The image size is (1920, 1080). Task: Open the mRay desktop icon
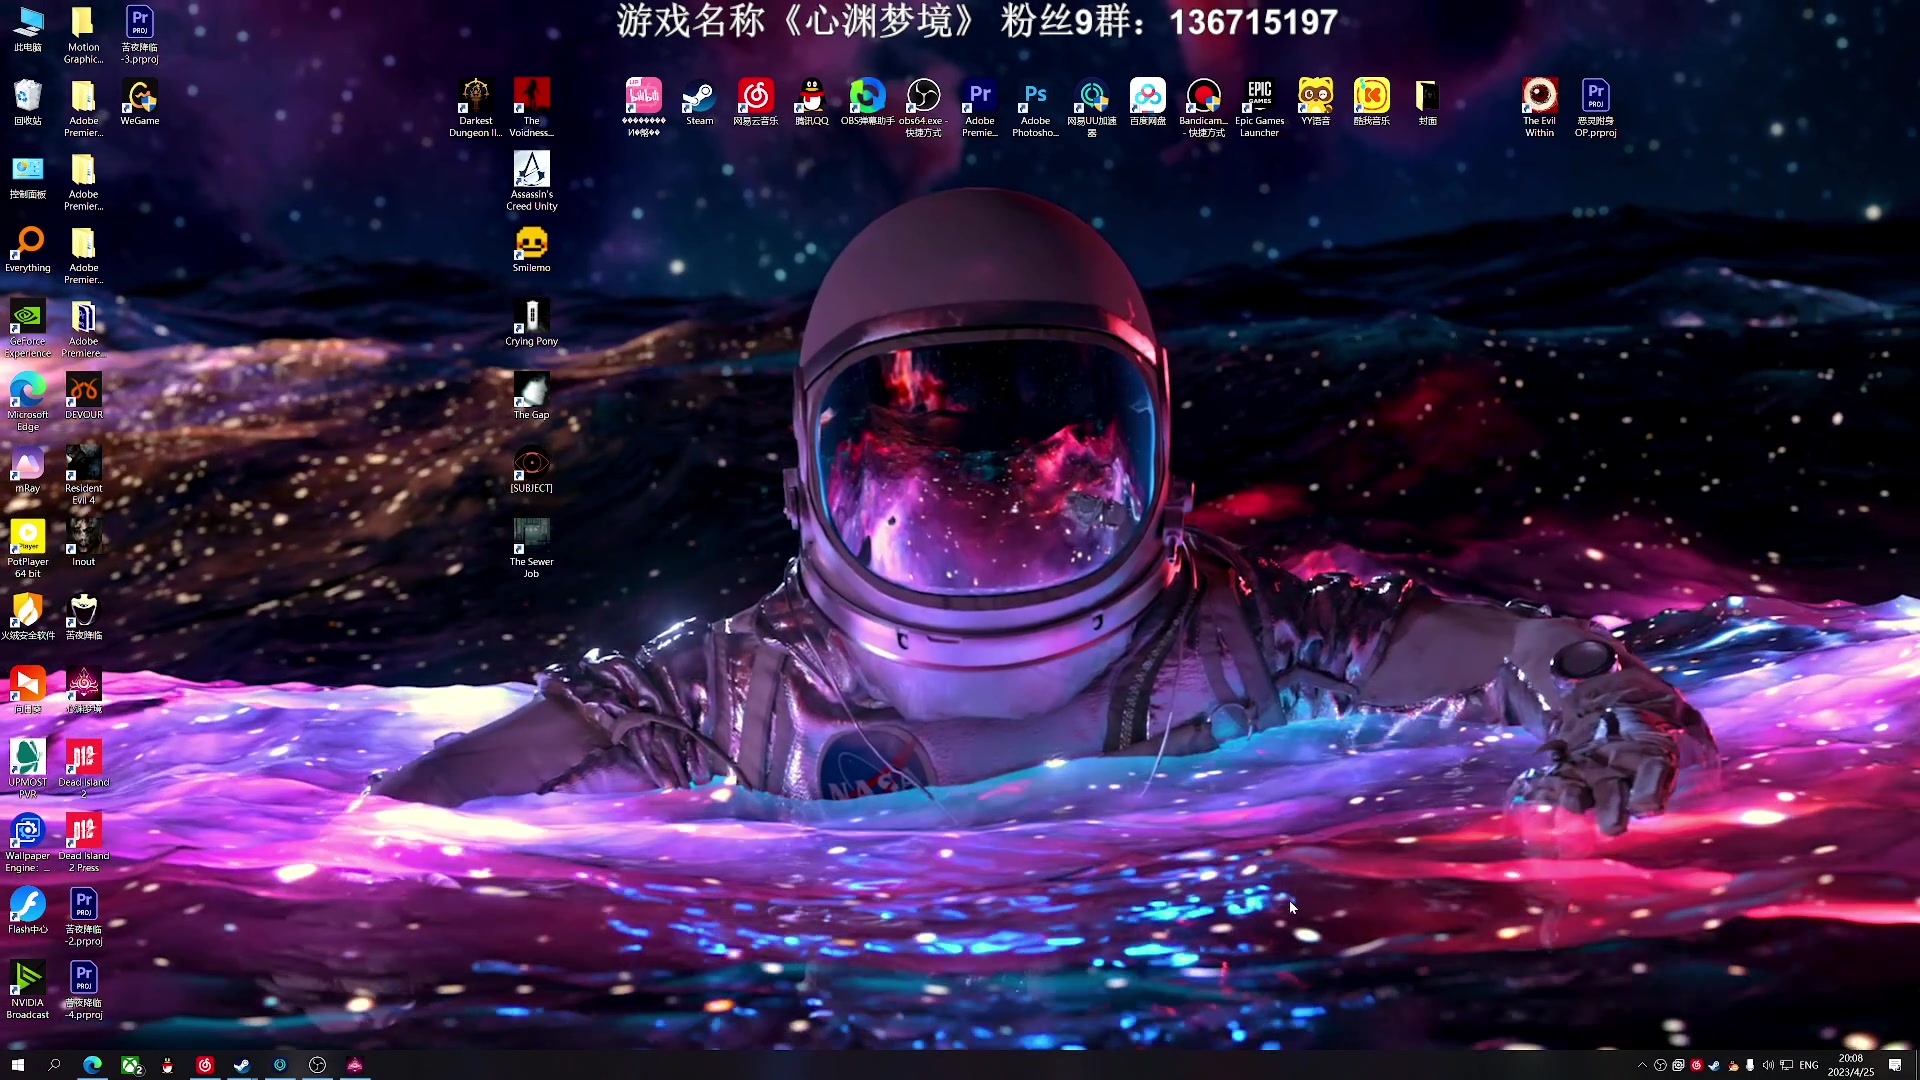[x=27, y=470]
